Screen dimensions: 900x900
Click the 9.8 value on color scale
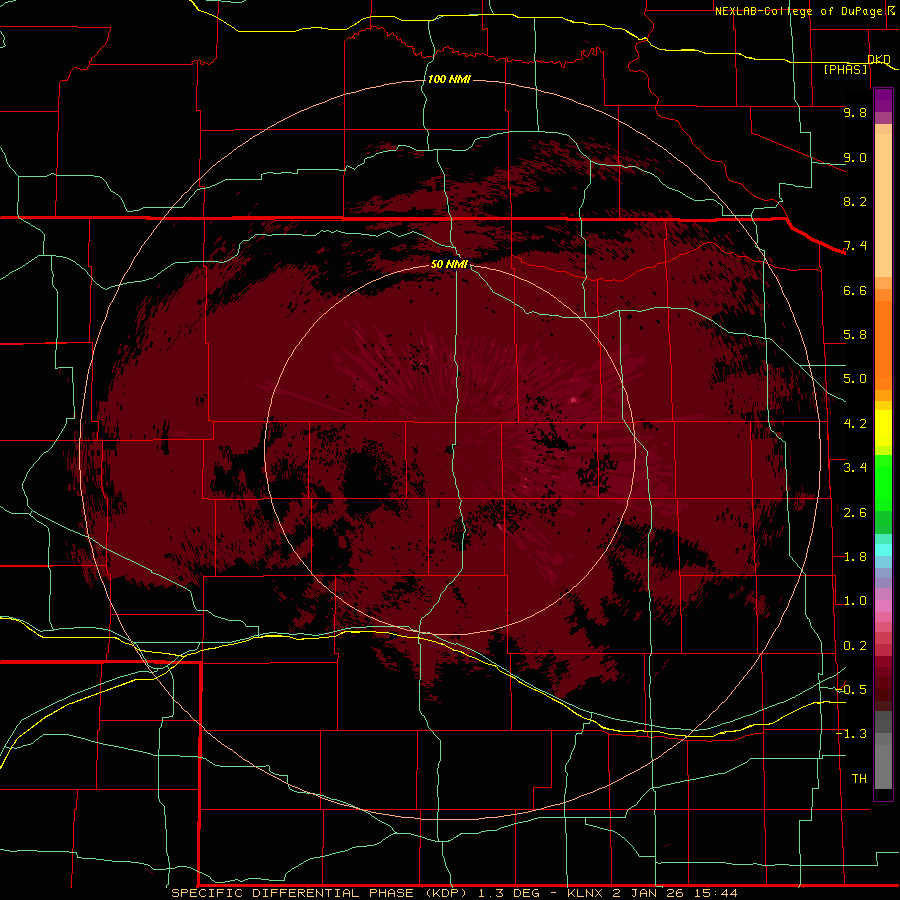855,112
